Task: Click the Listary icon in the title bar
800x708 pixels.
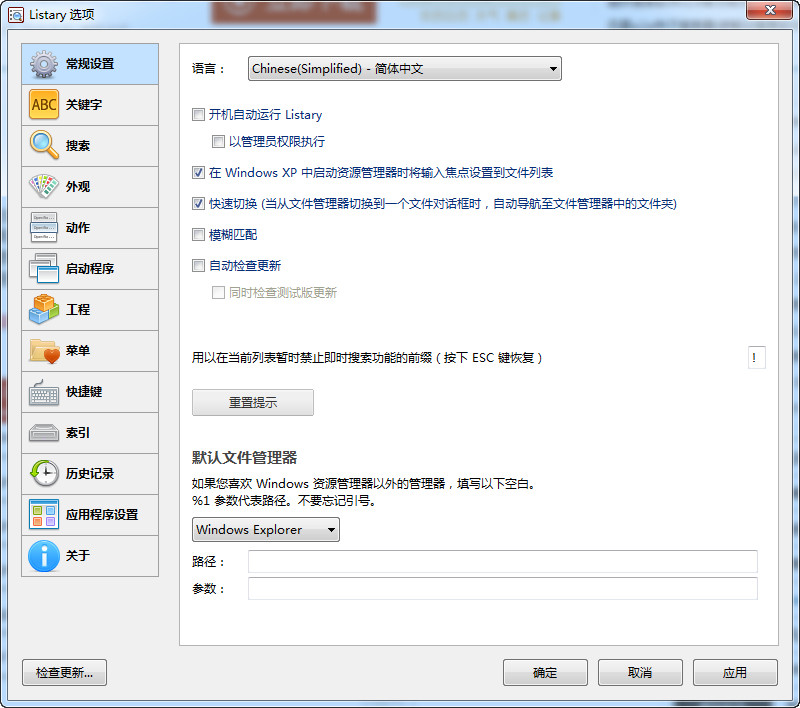Action: pyautogui.click(x=16, y=15)
